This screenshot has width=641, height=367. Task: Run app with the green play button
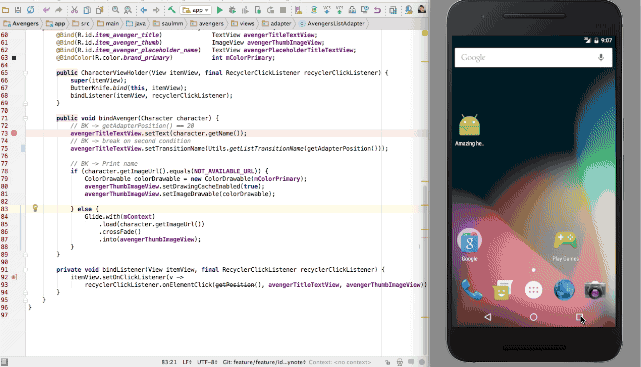220,10
